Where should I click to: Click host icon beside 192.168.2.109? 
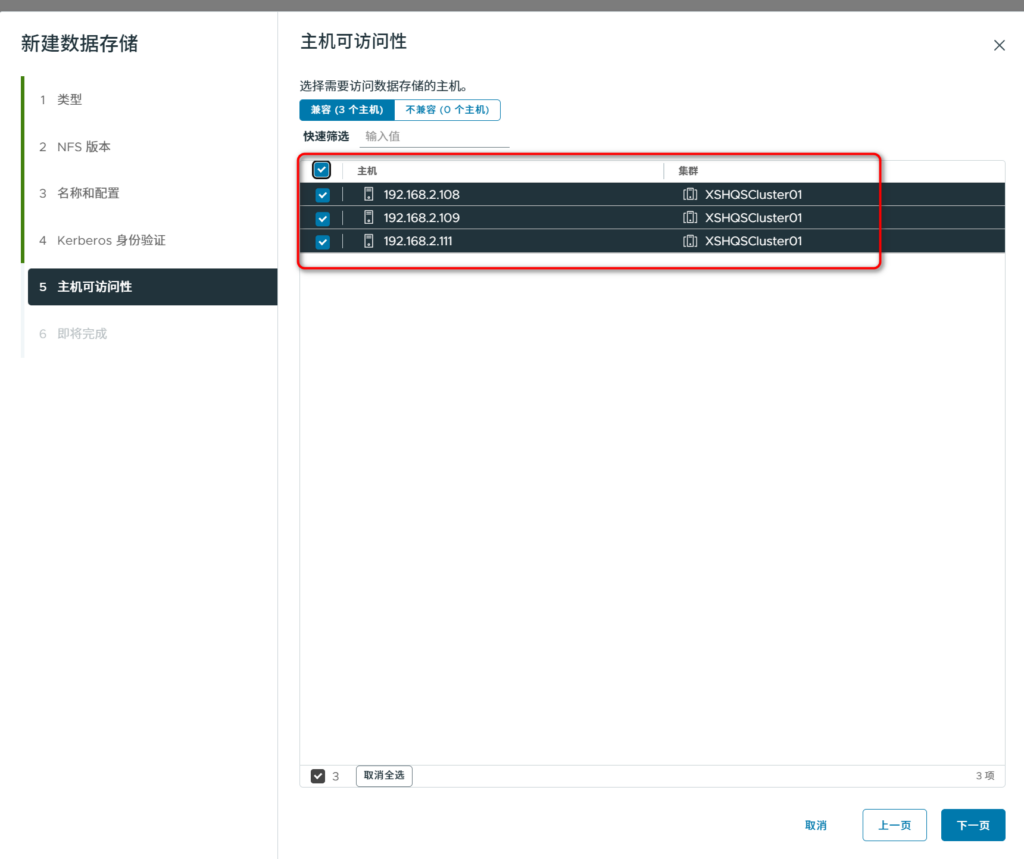[368, 218]
